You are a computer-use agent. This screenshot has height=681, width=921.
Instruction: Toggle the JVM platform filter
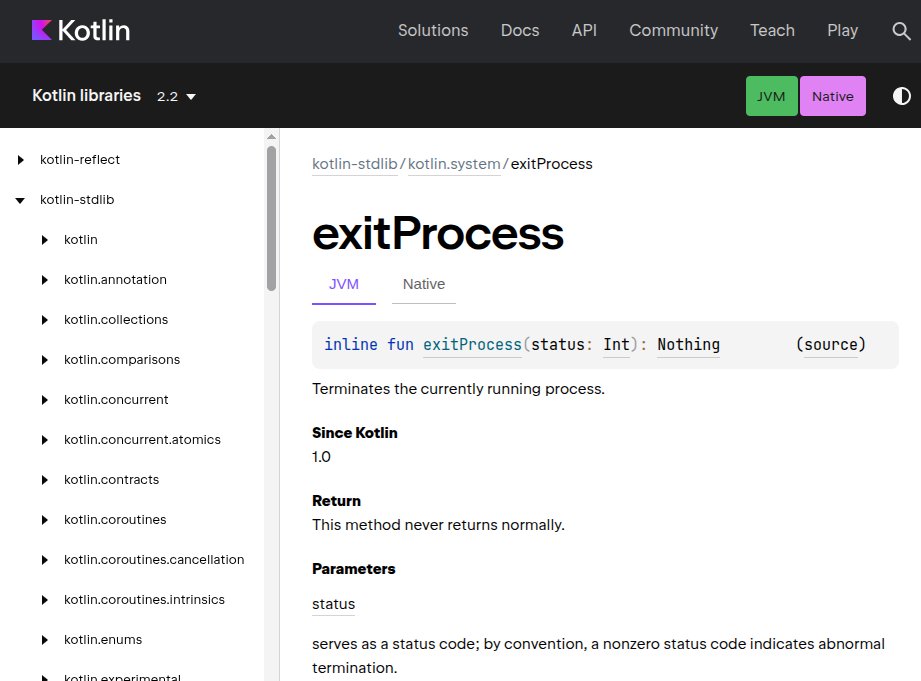pos(771,96)
